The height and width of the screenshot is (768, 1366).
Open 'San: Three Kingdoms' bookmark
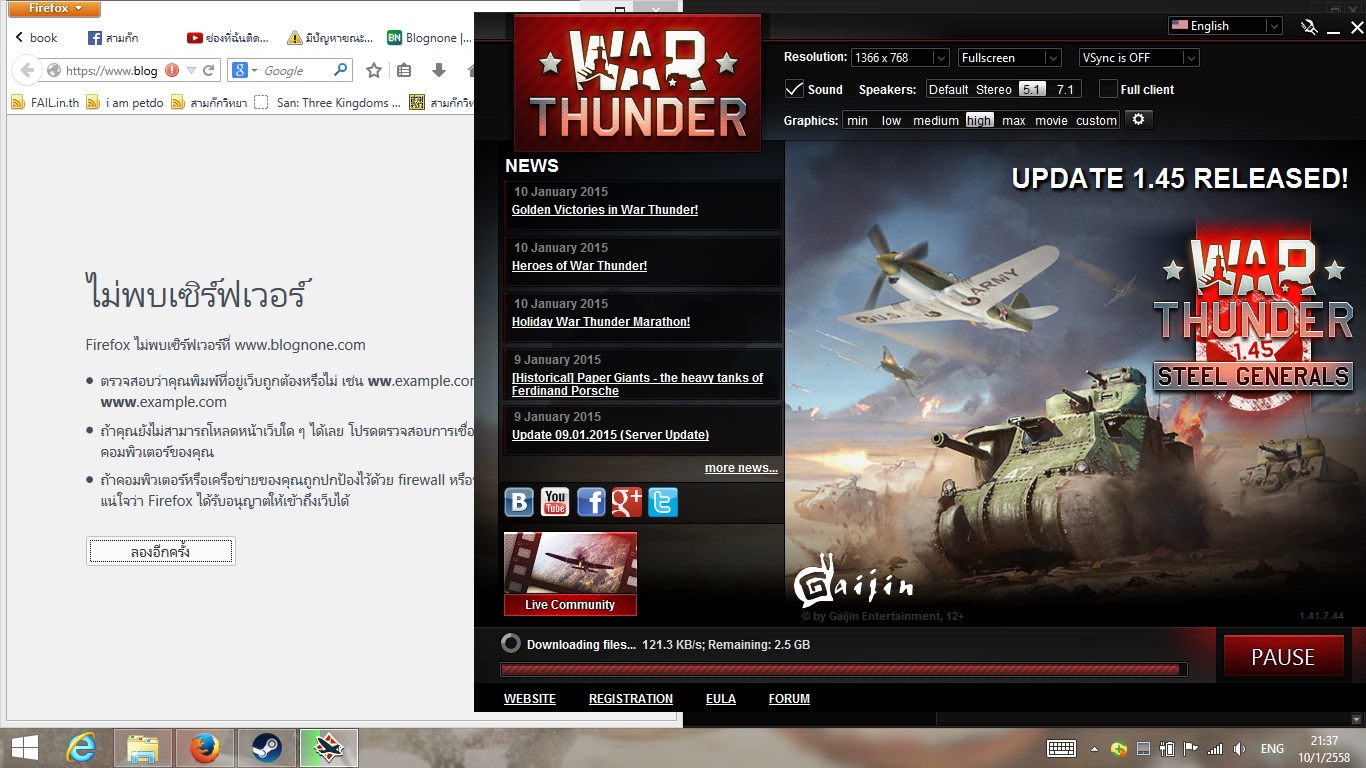(328, 102)
